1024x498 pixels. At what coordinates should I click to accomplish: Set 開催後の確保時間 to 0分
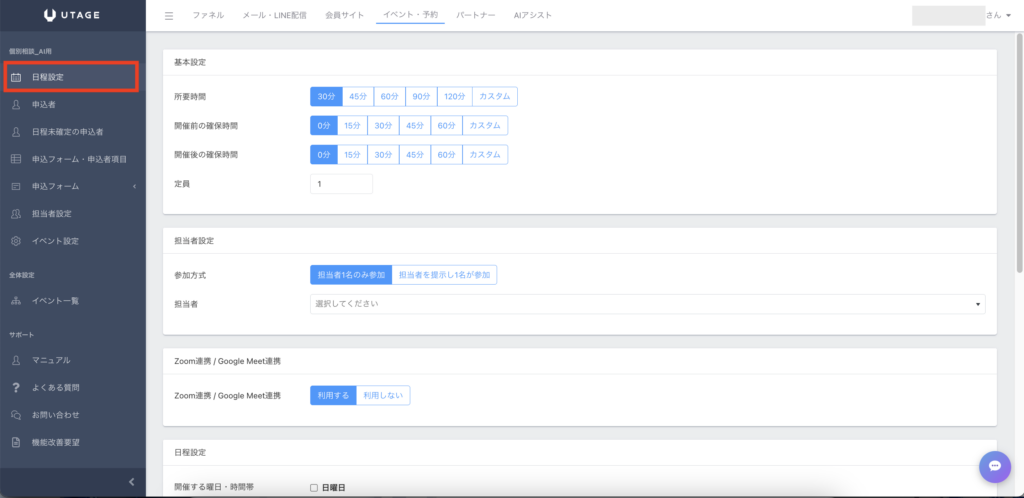(x=324, y=155)
